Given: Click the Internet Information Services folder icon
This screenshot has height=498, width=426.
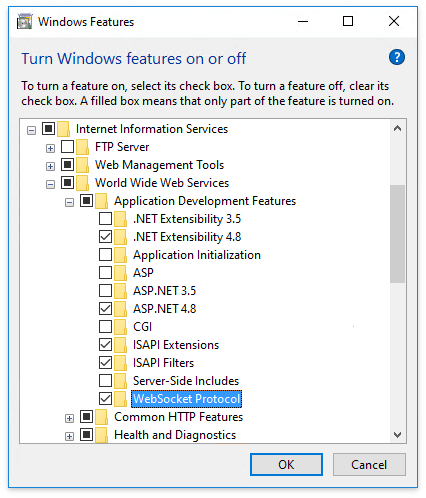Looking at the screenshot, I should (63, 129).
